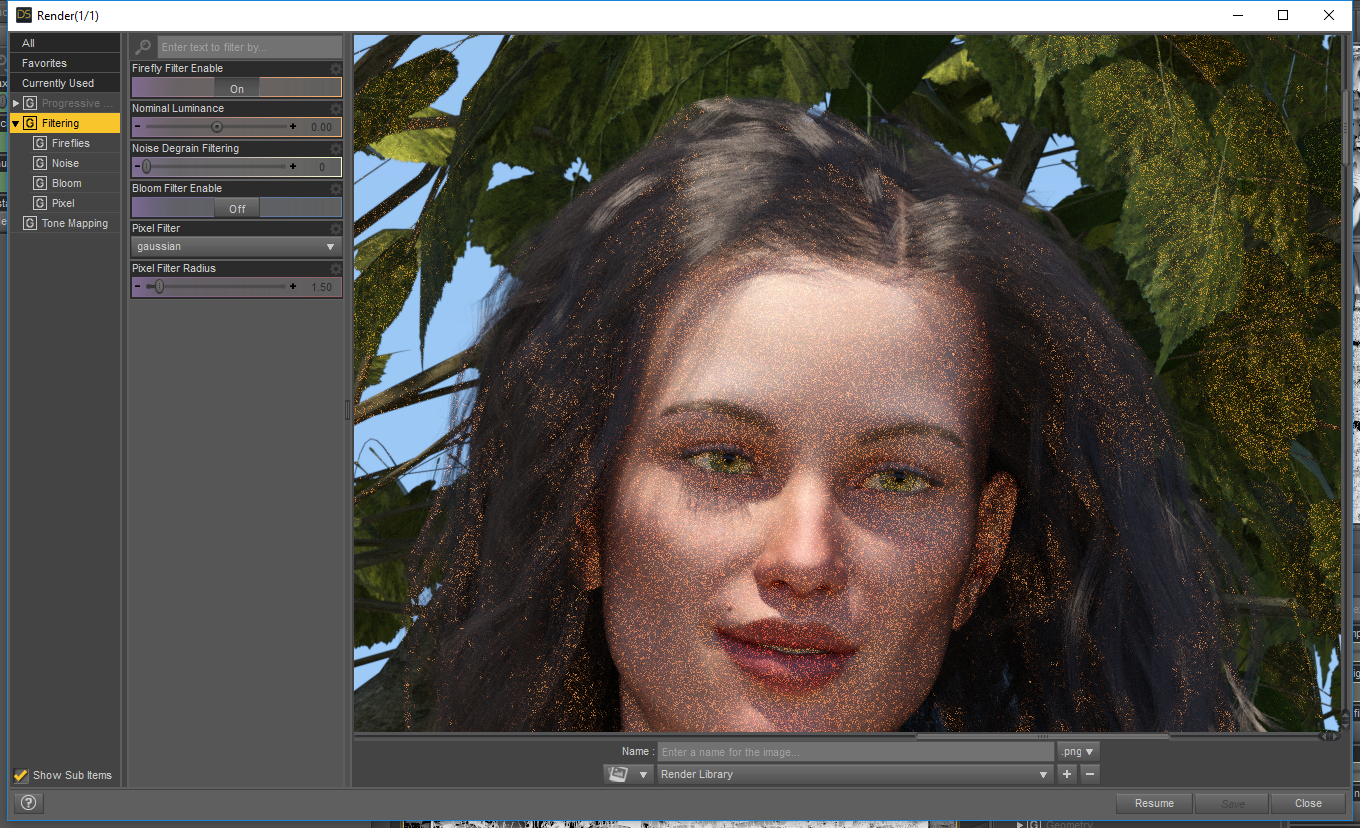Collapse the Filtering group in the tree
The height and width of the screenshot is (828, 1360).
[x=16, y=123]
